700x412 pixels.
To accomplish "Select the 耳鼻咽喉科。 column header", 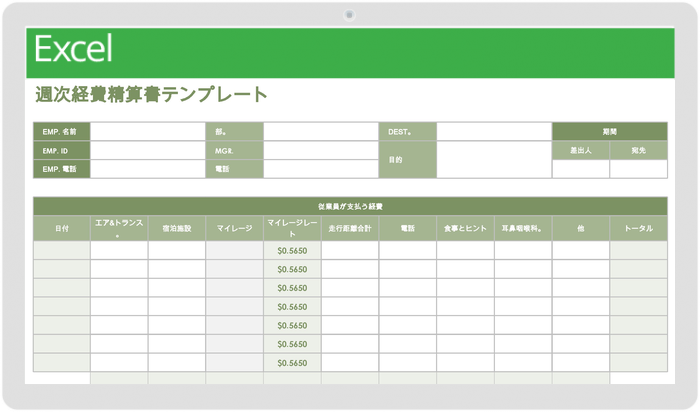I will pyautogui.click(x=523, y=229).
